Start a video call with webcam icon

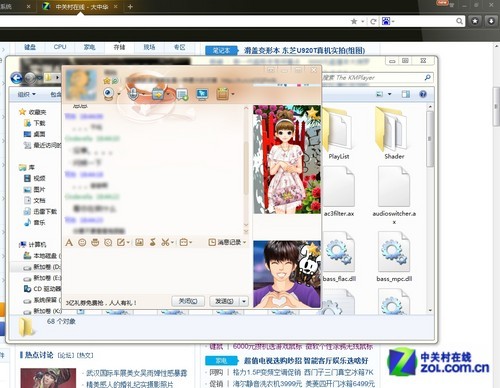[109, 94]
